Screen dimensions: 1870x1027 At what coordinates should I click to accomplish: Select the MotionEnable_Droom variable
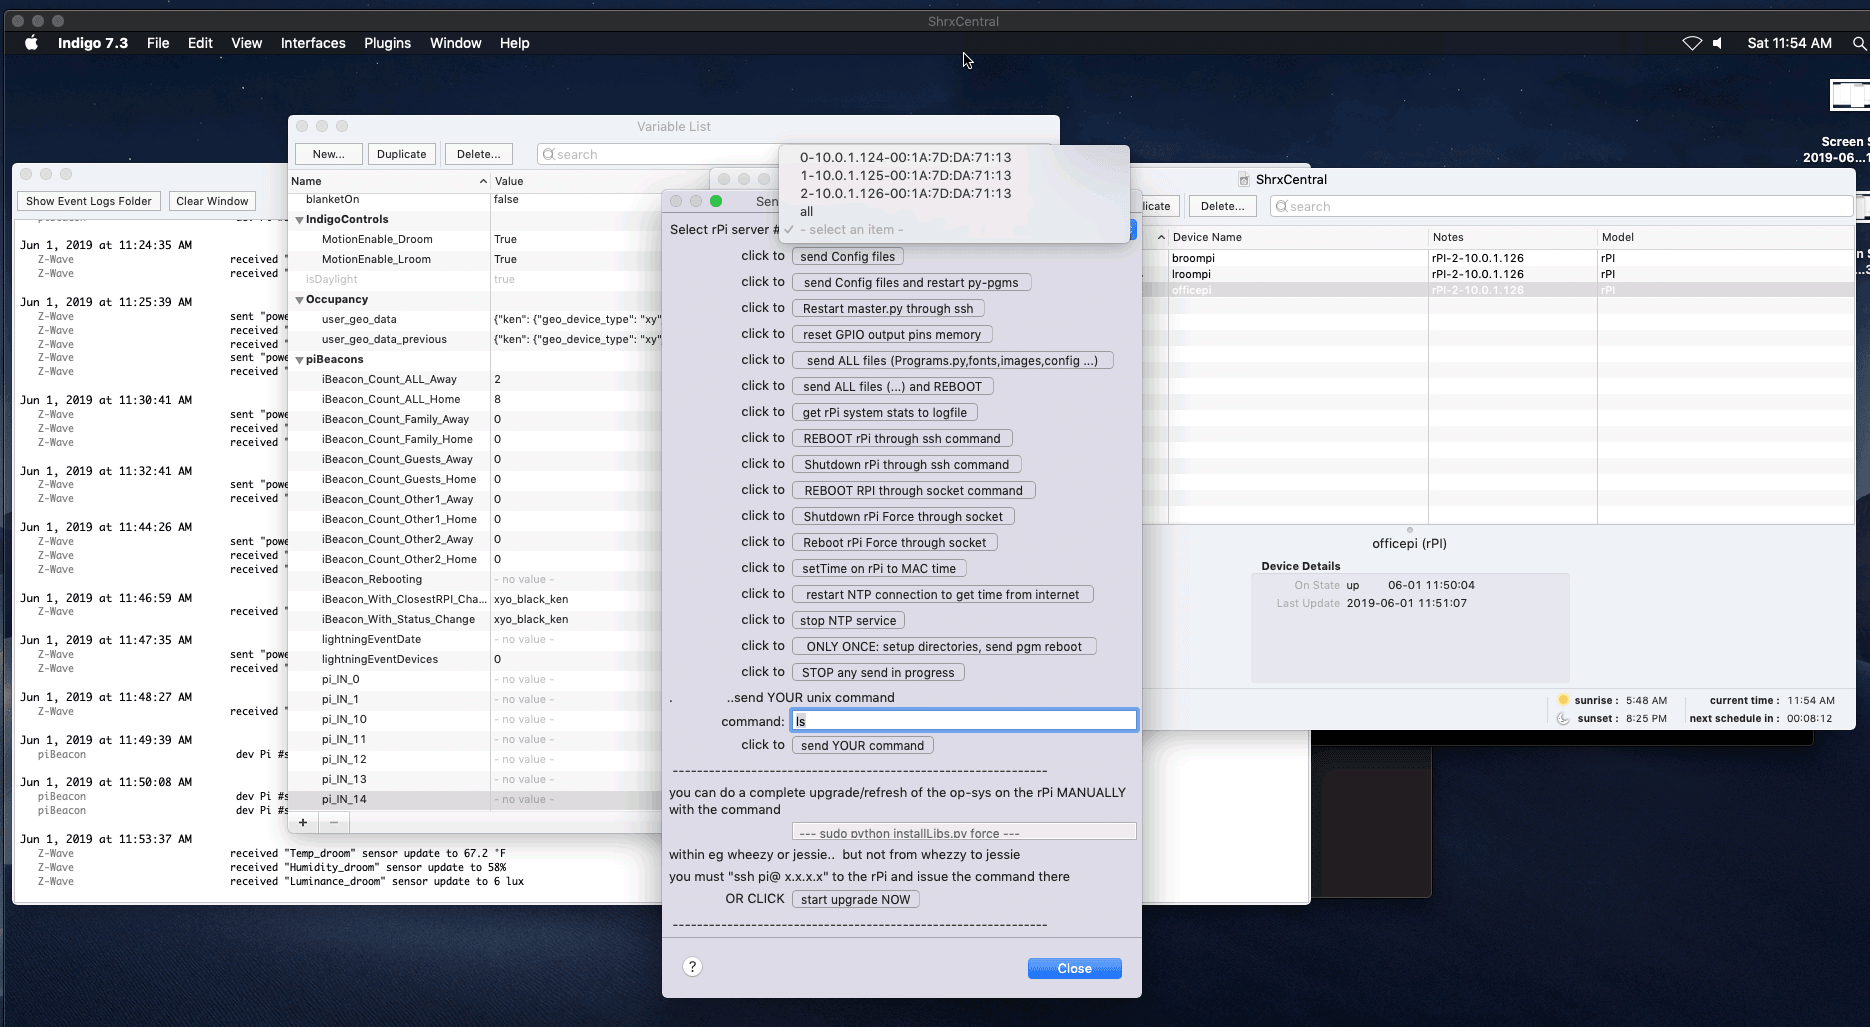coord(475,239)
